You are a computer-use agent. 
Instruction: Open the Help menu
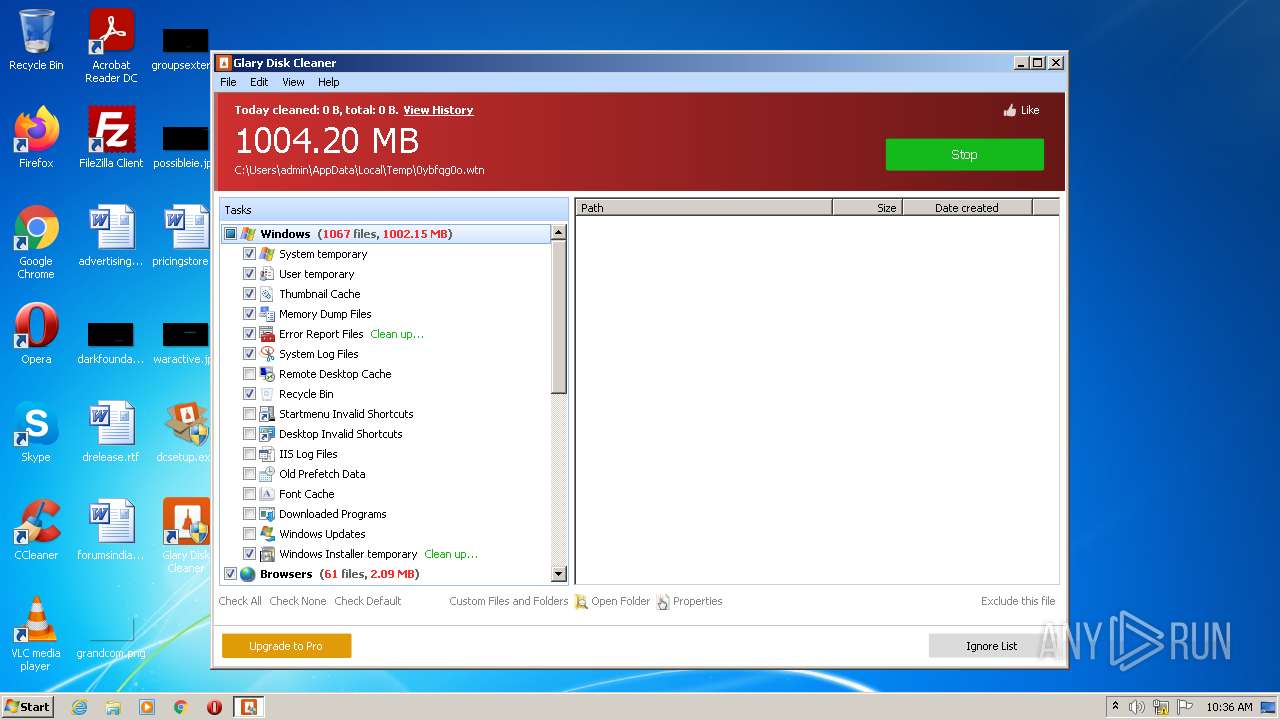point(329,82)
